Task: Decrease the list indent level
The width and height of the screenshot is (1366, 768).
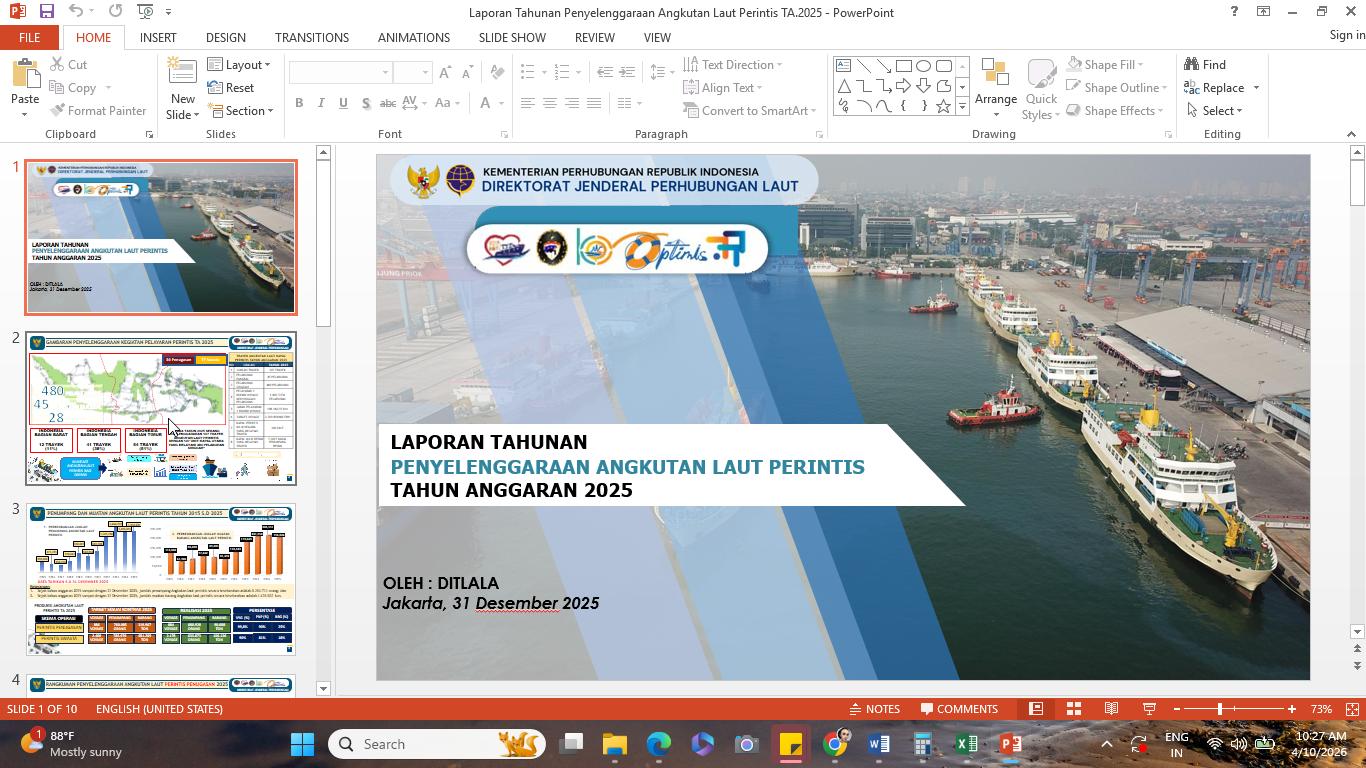Action: pos(605,72)
